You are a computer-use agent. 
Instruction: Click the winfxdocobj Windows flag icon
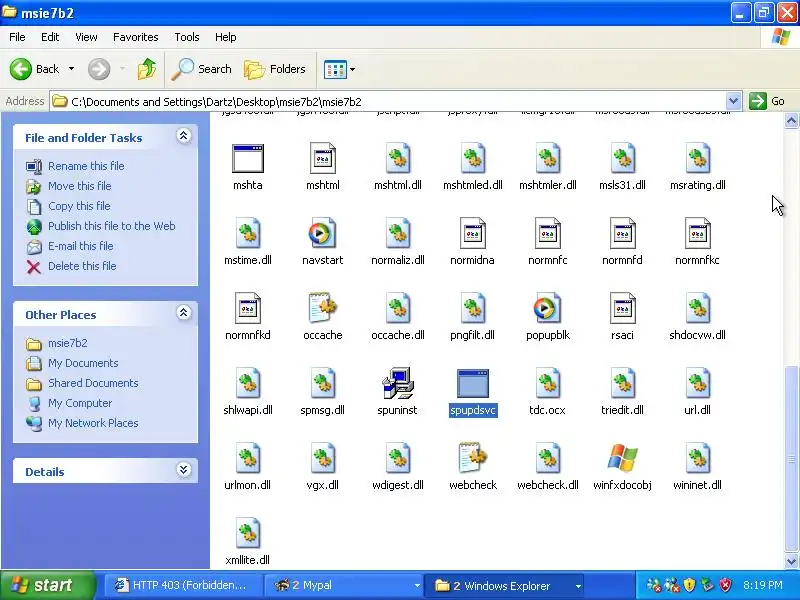pos(622,458)
